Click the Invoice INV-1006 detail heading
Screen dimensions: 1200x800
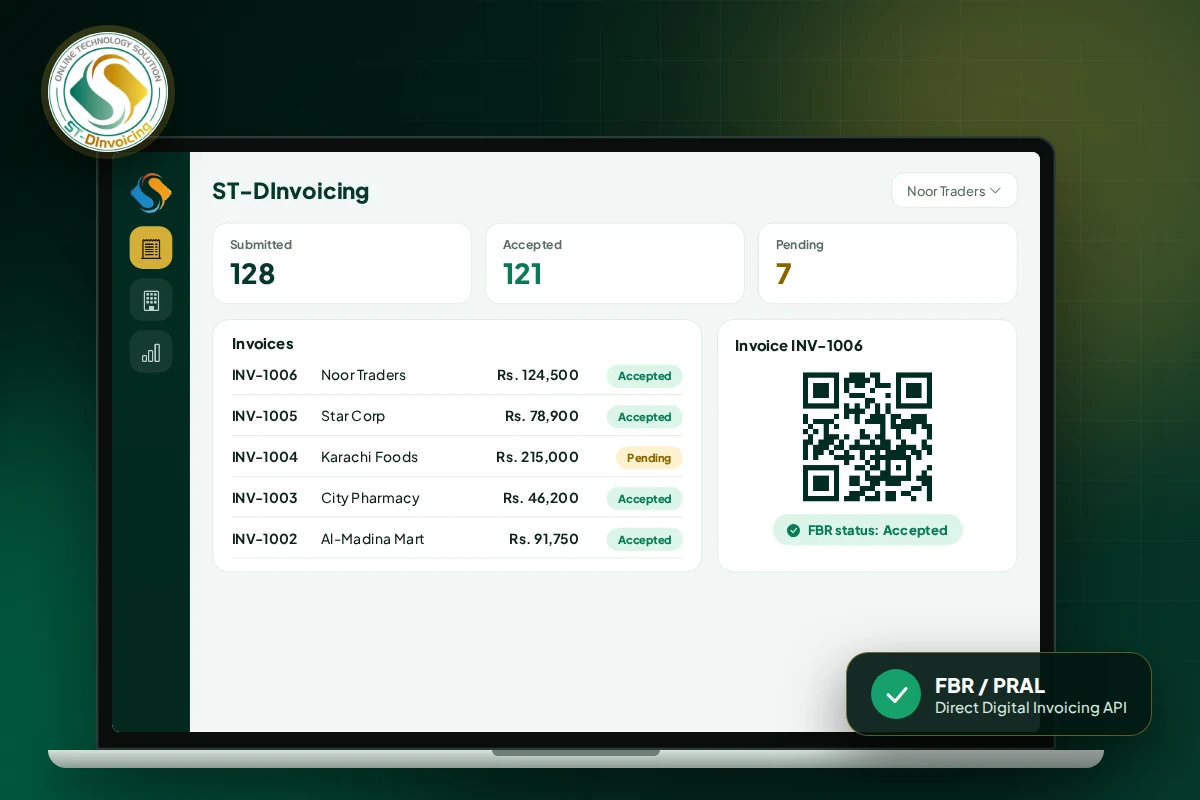pyautogui.click(x=799, y=346)
